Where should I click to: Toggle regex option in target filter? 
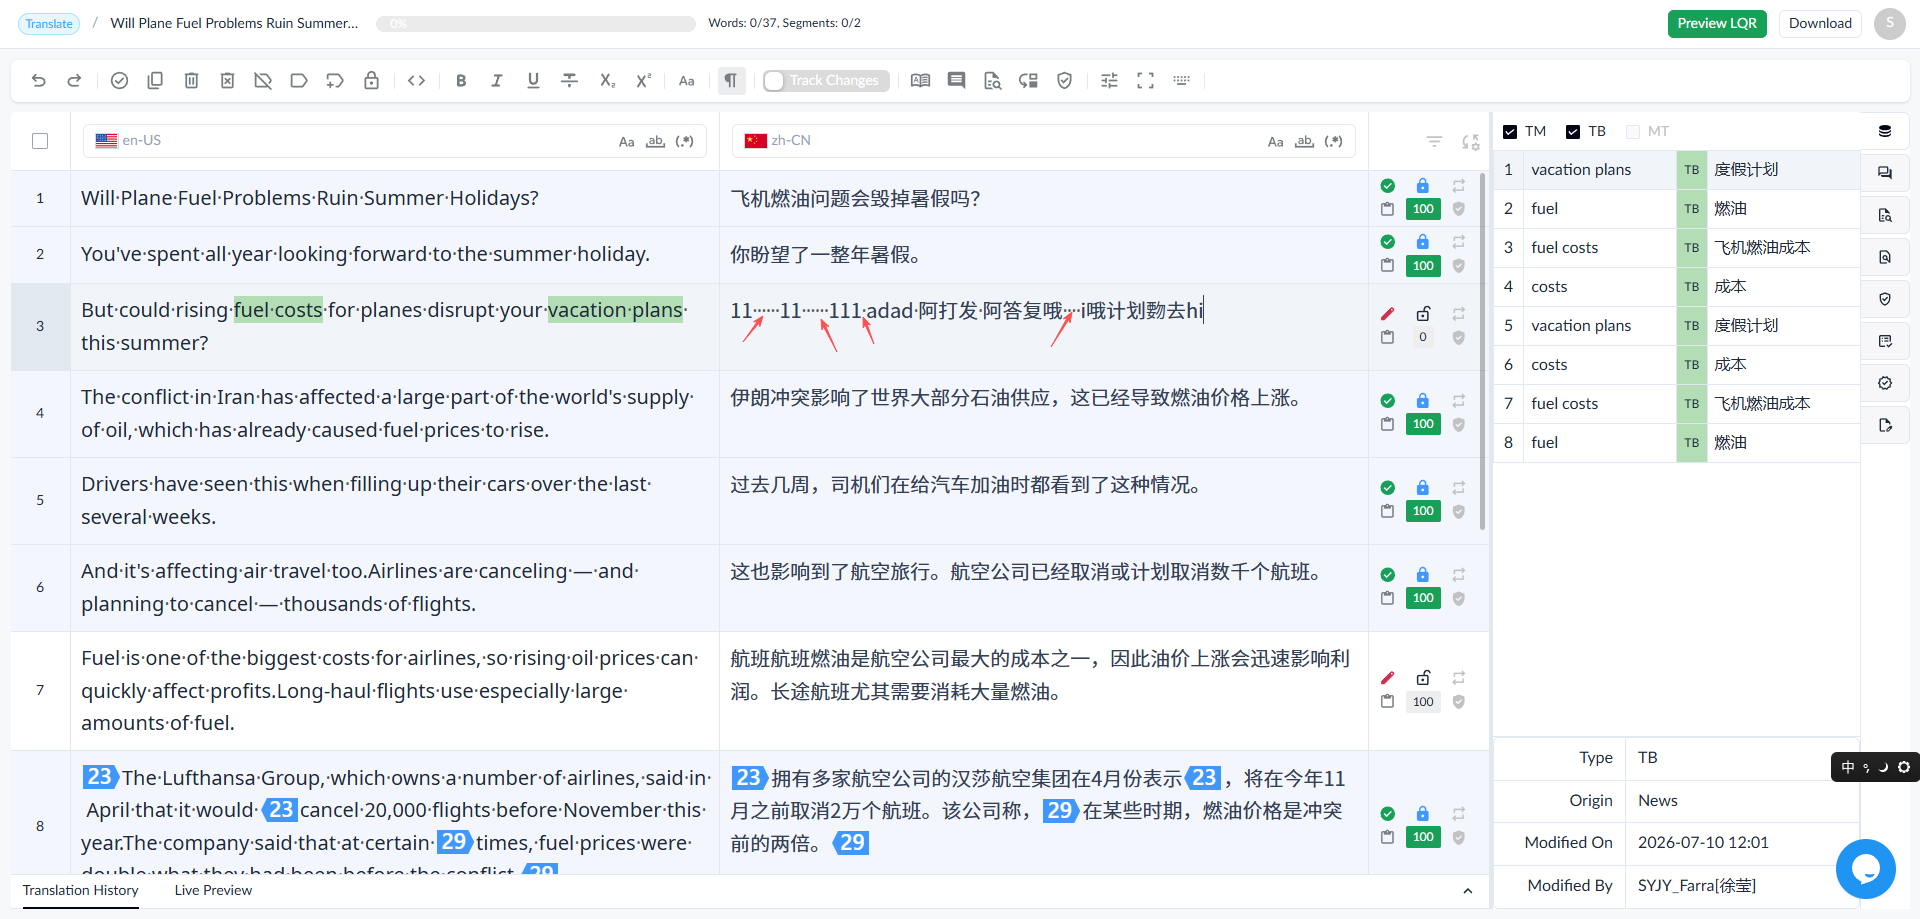tap(1333, 142)
